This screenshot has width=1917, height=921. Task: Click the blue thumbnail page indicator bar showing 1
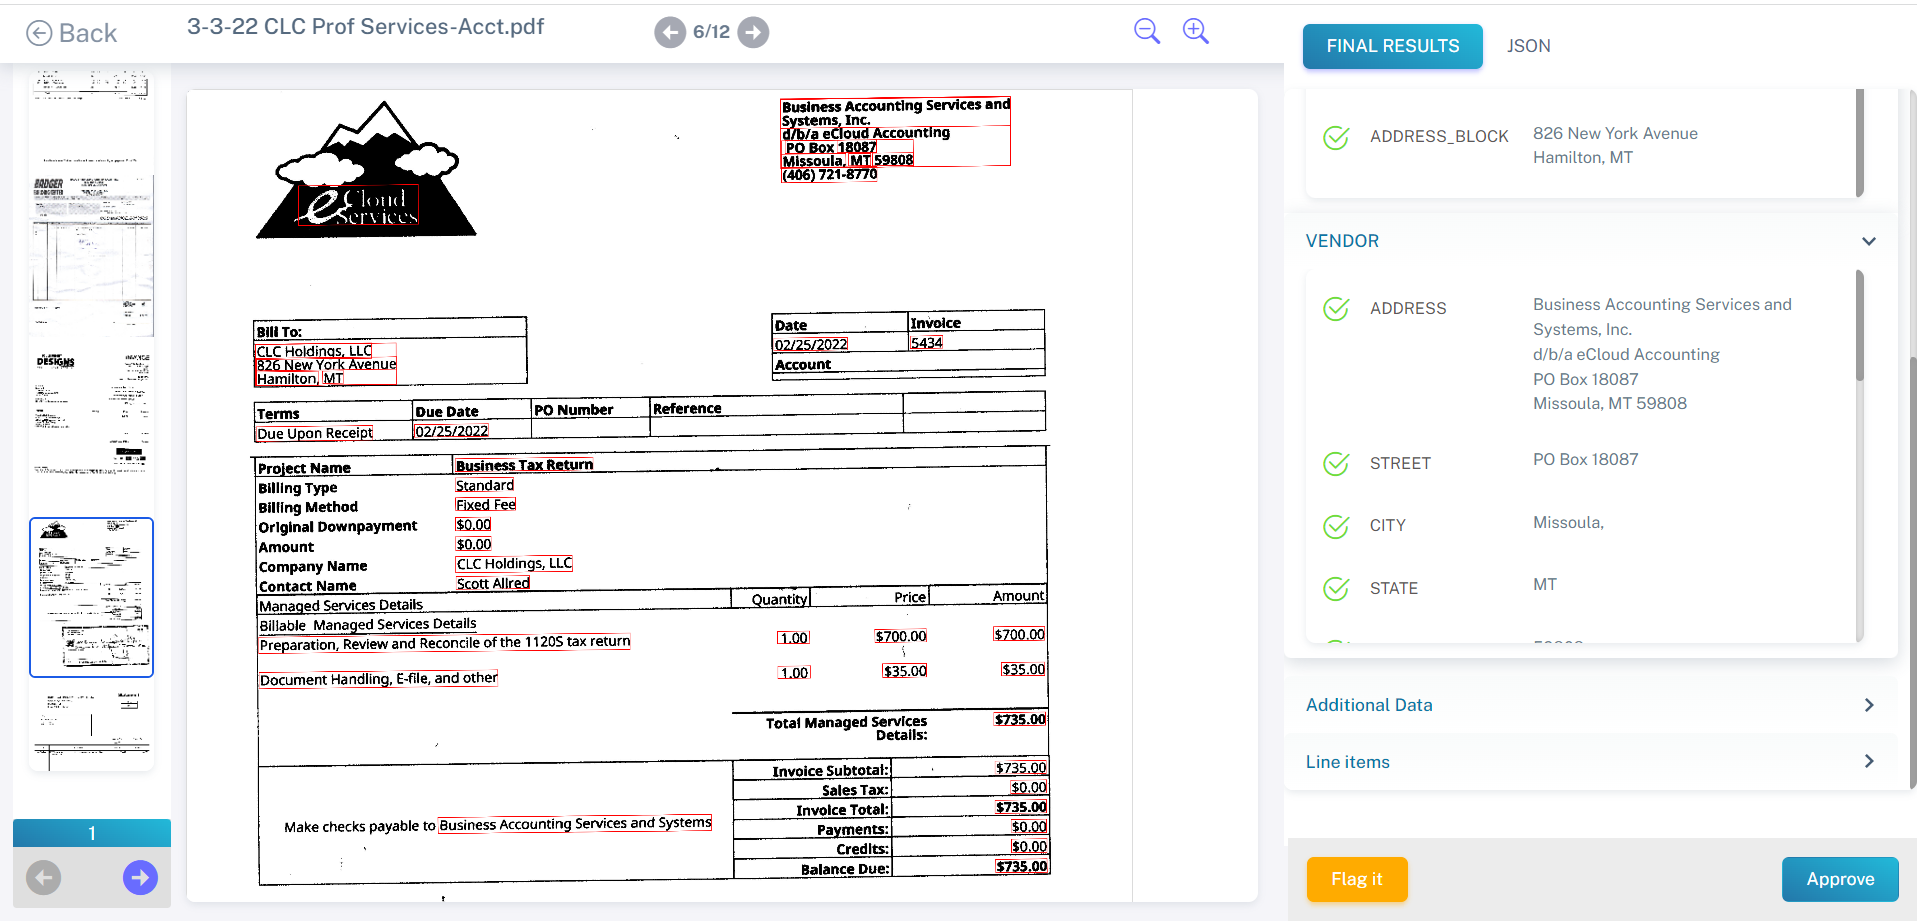point(92,833)
